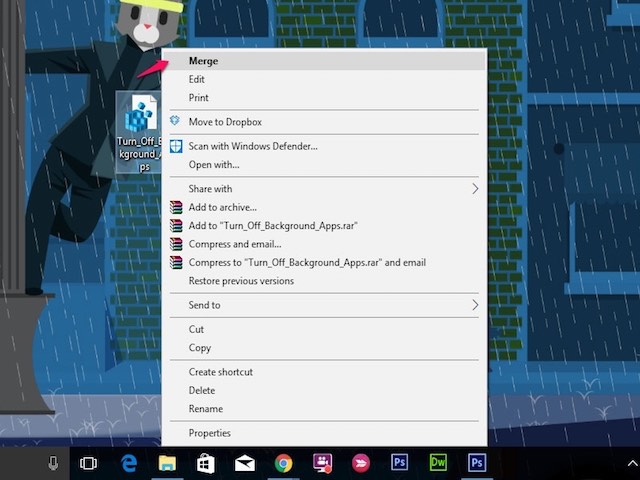The image size is (640, 480).
Task: Select Scan with Windows Defender
Action: (x=324, y=146)
